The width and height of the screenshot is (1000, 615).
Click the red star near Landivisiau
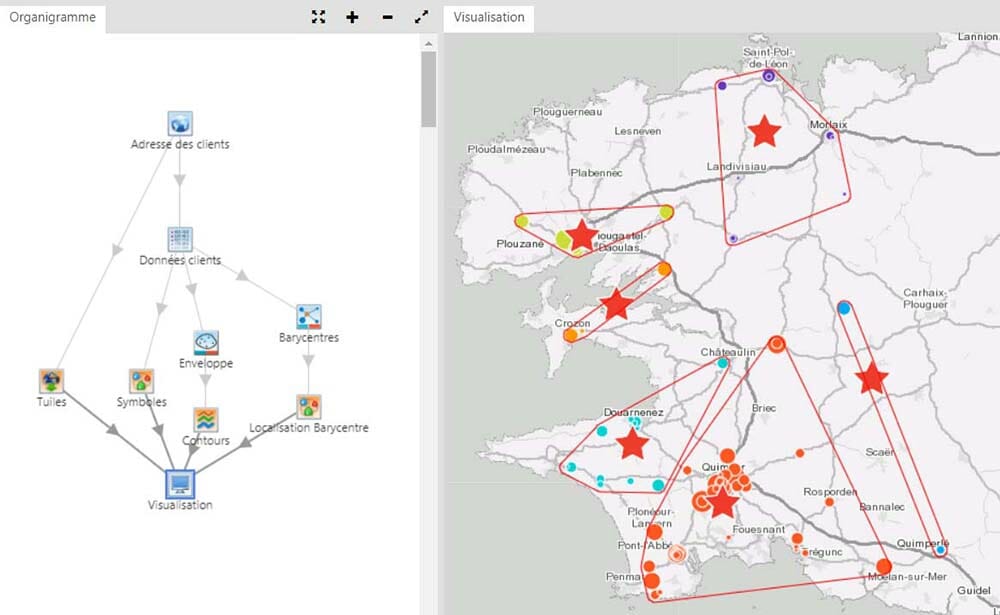click(765, 130)
